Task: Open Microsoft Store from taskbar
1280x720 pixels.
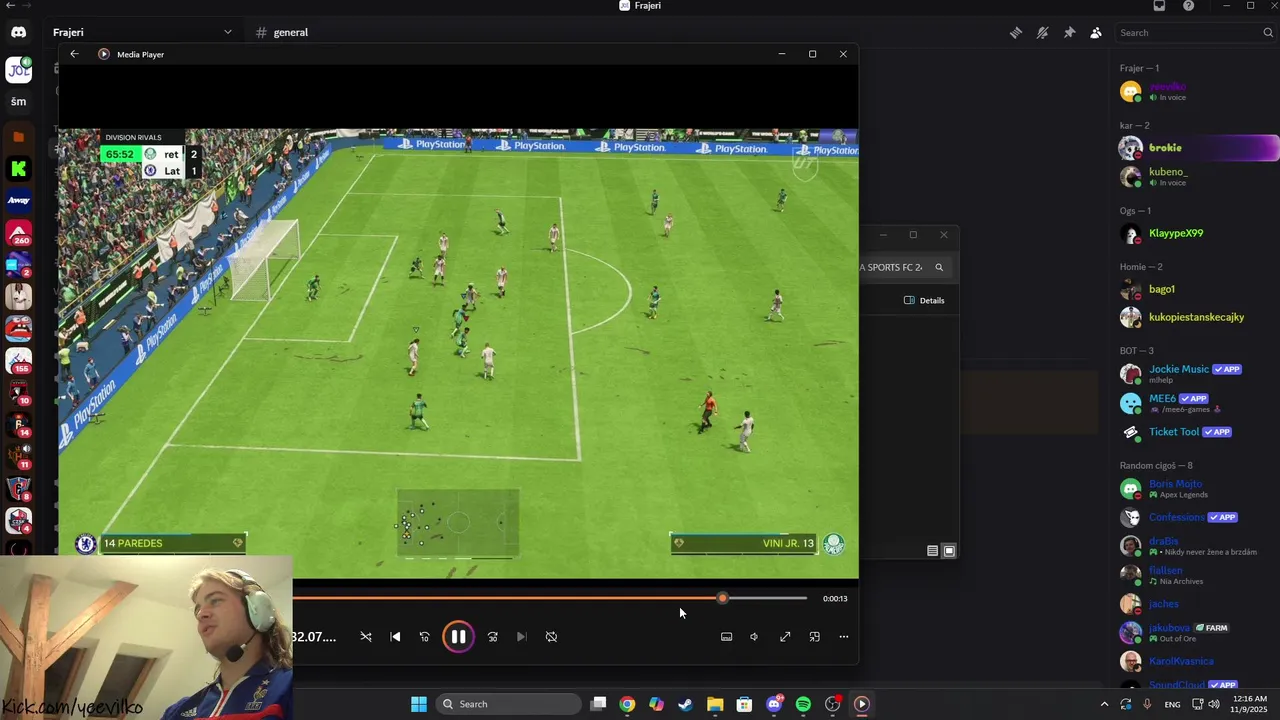Action: click(744, 704)
